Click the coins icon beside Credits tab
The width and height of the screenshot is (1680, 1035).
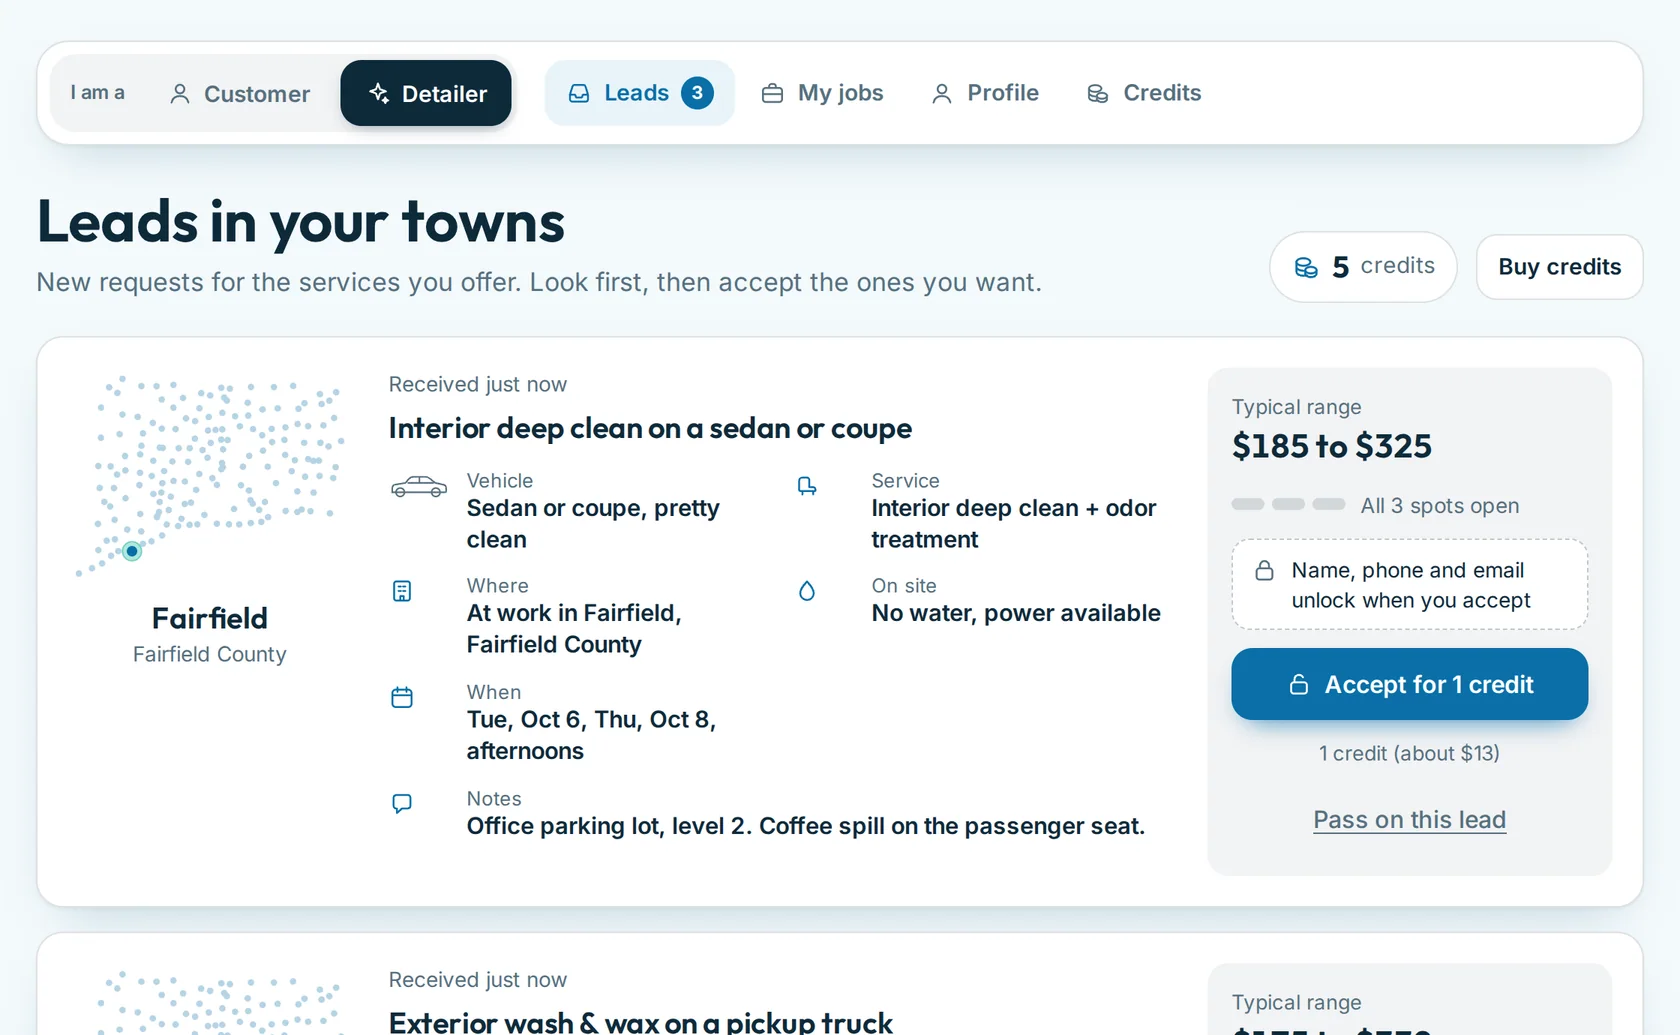(x=1097, y=94)
